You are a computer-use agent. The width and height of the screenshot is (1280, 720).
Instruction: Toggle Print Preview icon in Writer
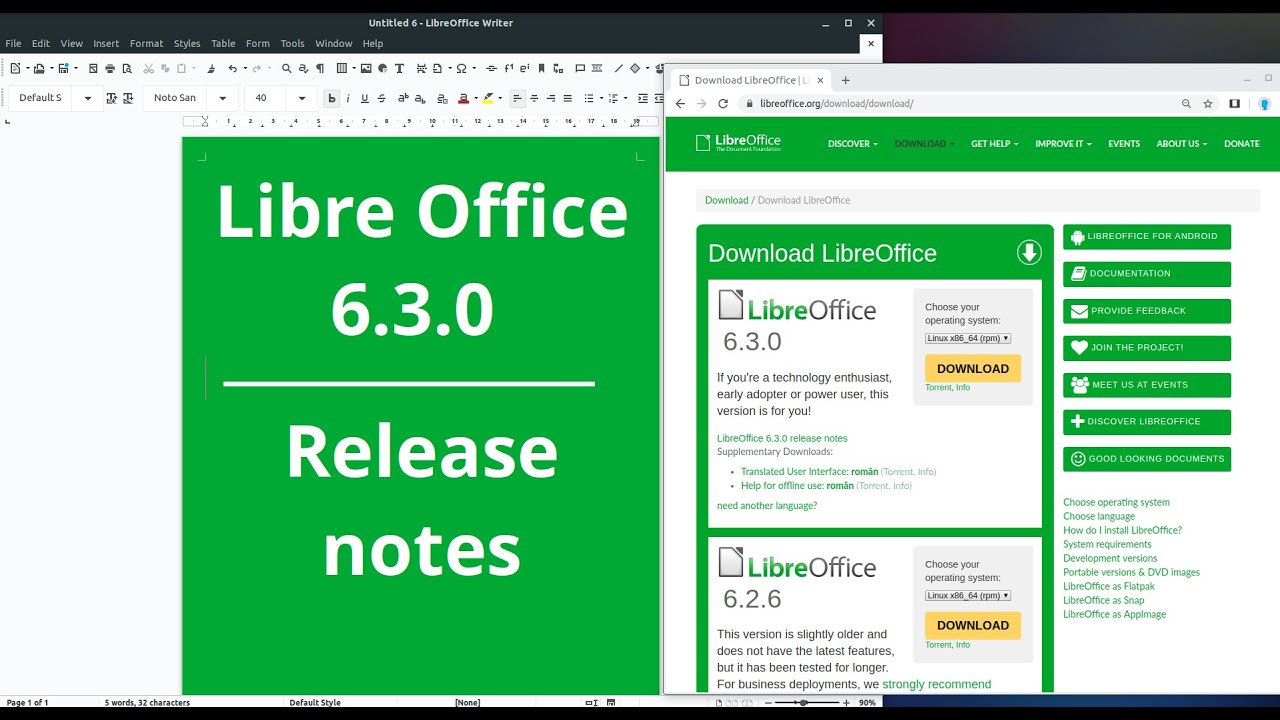click(127, 69)
